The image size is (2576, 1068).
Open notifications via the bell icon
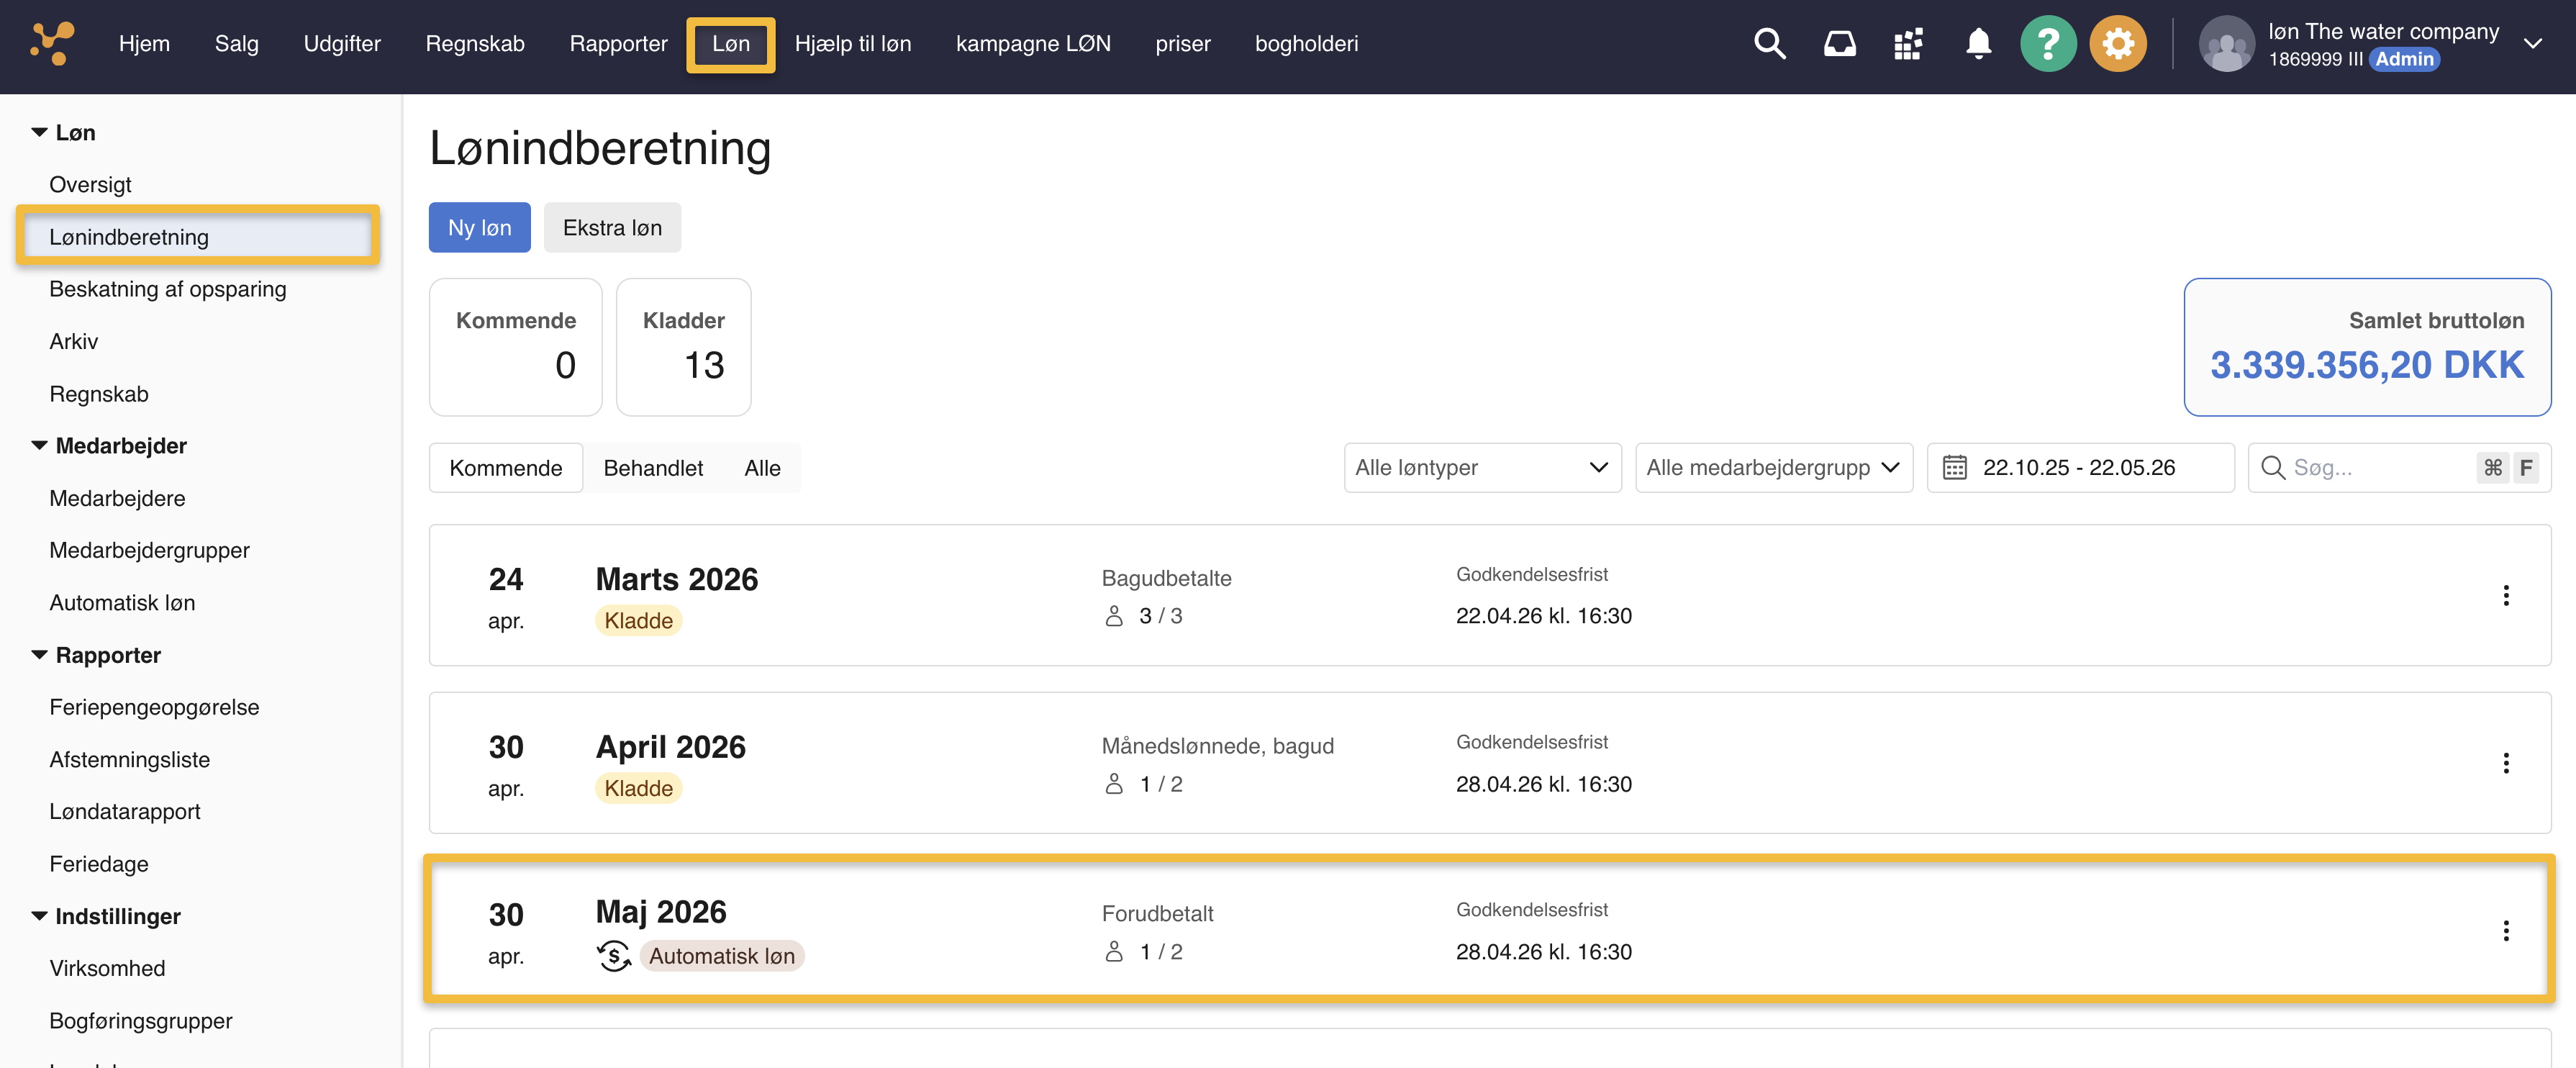(x=1978, y=43)
